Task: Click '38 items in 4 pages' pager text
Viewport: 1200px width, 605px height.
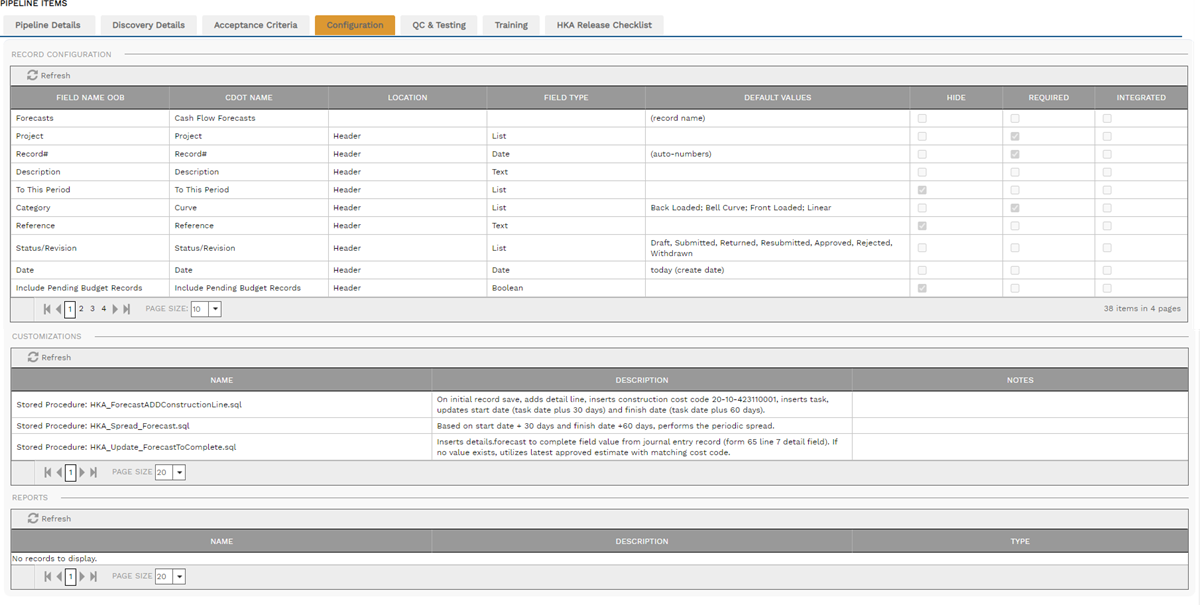Action: [x=1142, y=309]
